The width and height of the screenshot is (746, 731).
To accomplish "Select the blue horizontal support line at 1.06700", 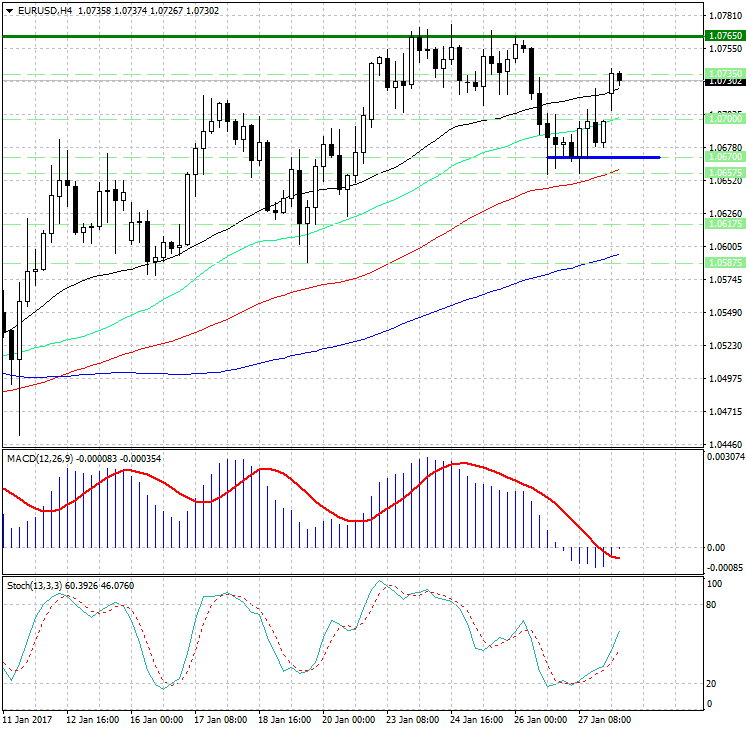I will point(603,157).
